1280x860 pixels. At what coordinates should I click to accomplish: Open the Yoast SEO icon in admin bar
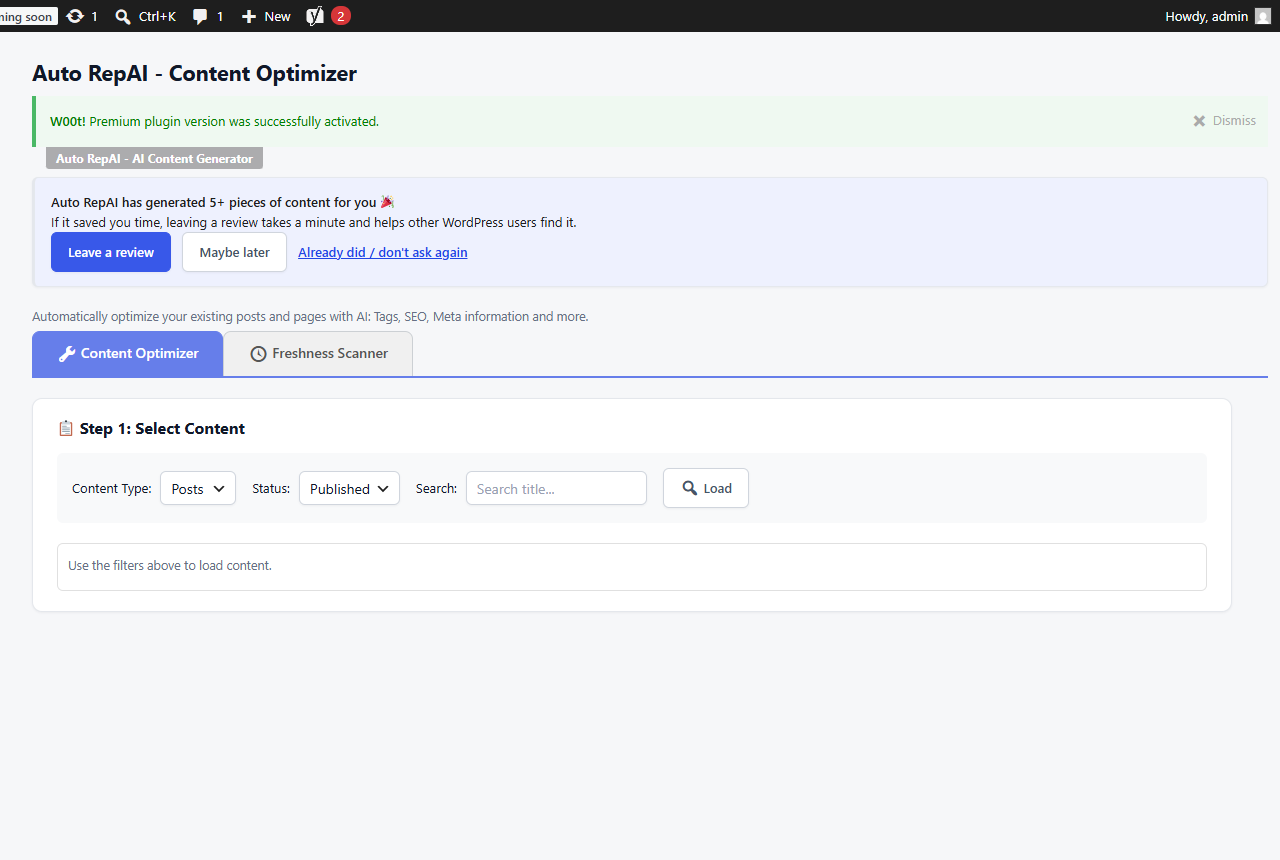click(x=315, y=16)
